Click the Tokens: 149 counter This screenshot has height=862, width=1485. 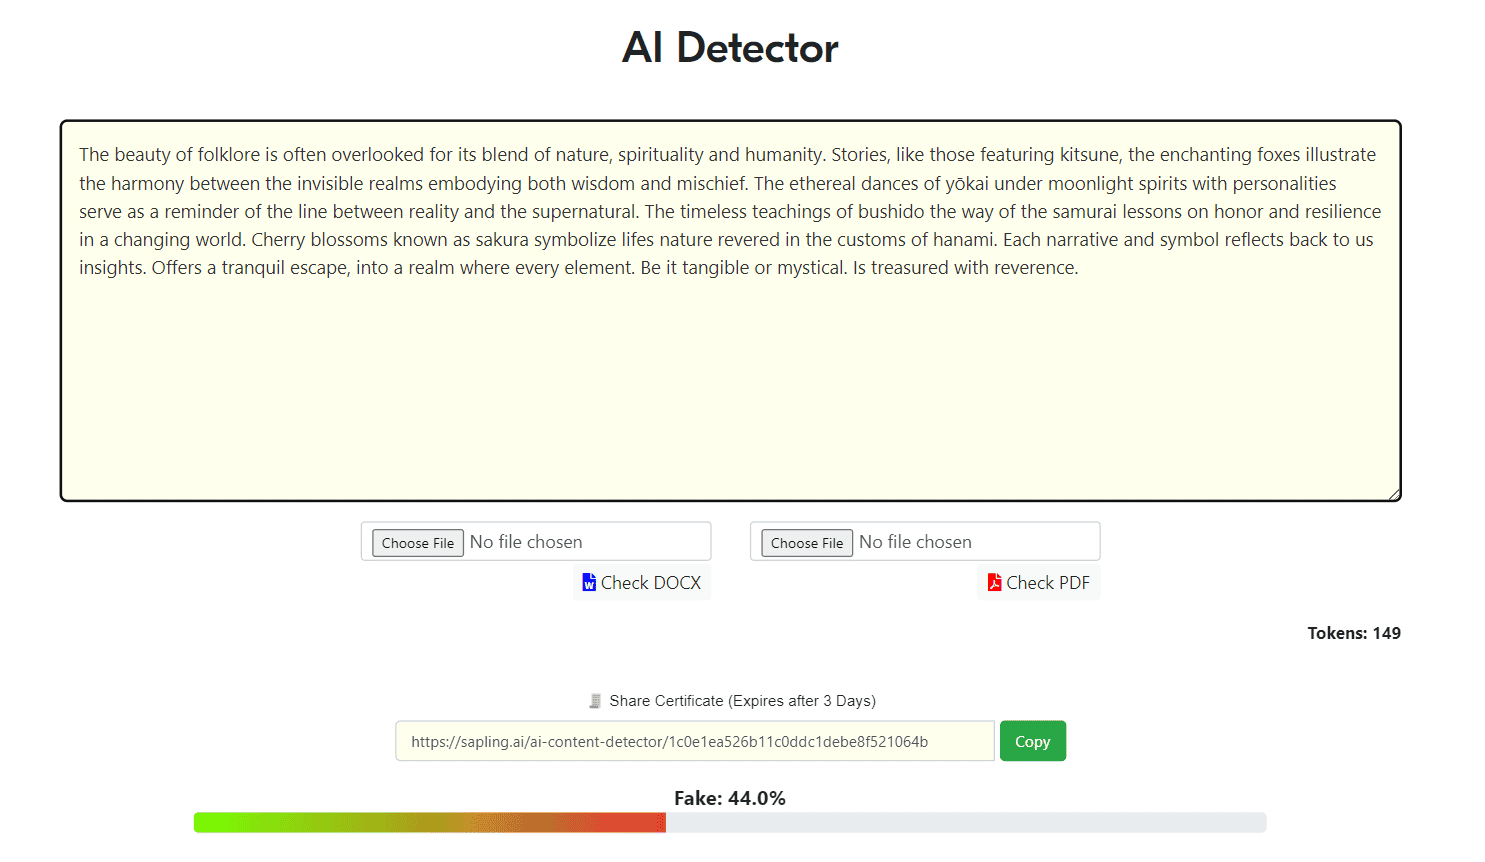[1354, 633]
